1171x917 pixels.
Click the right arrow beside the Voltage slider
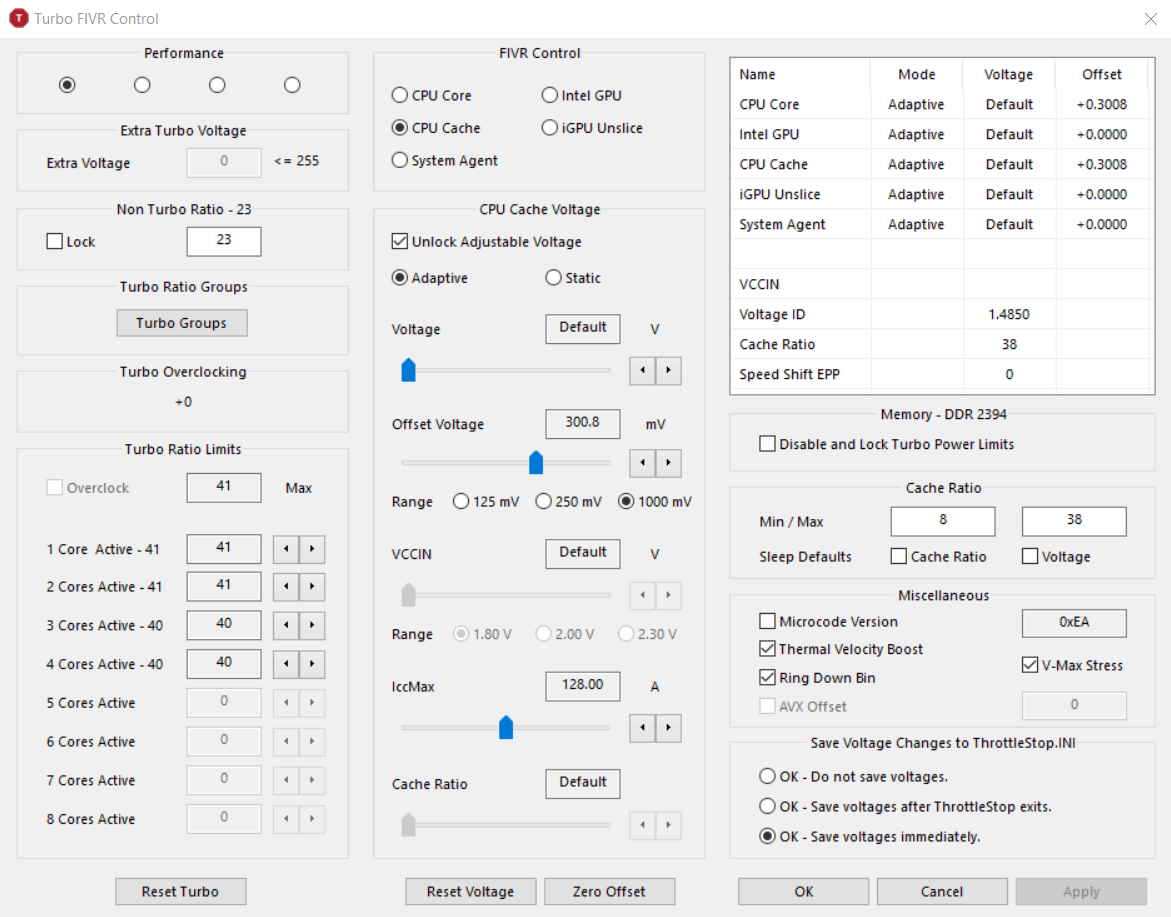tap(668, 370)
